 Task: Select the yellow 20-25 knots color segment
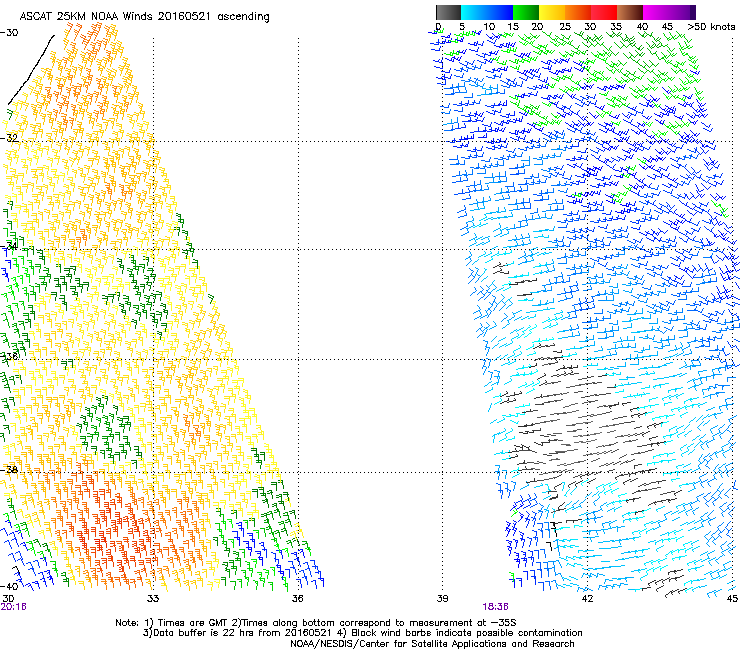click(552, 12)
